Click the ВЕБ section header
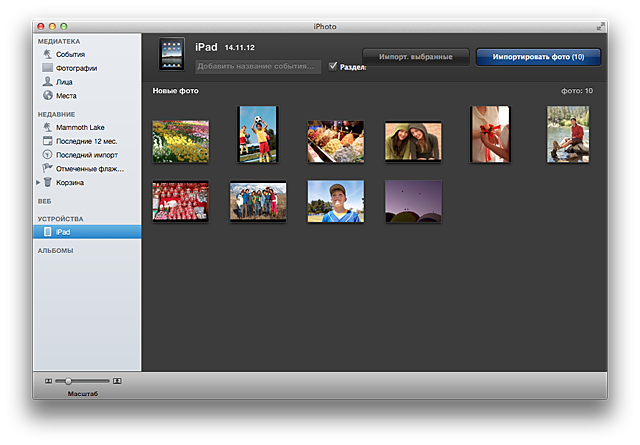 pos(44,201)
